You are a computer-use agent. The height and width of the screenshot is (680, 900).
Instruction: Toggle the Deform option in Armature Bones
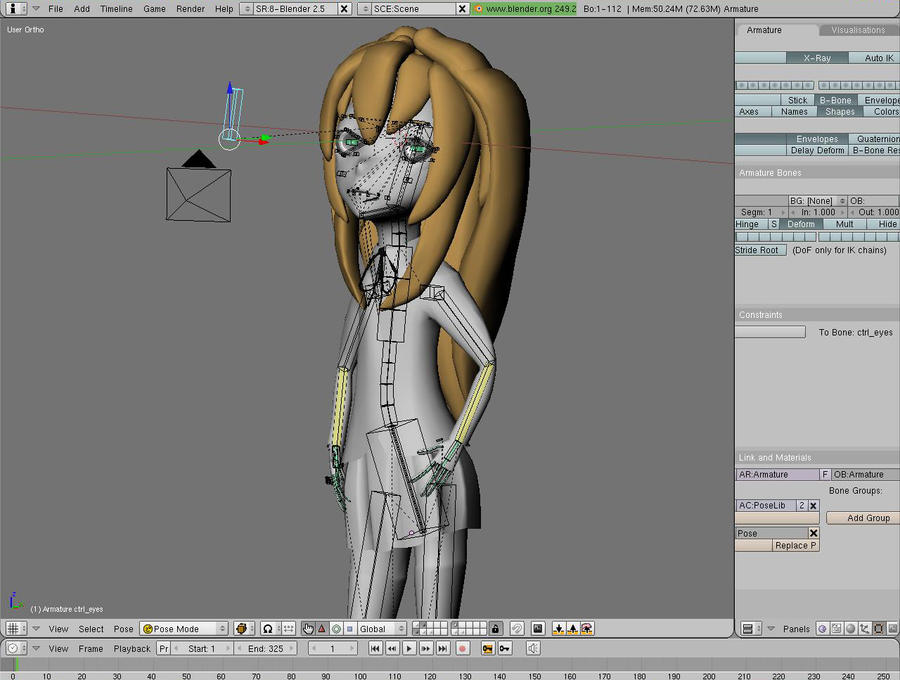click(802, 224)
